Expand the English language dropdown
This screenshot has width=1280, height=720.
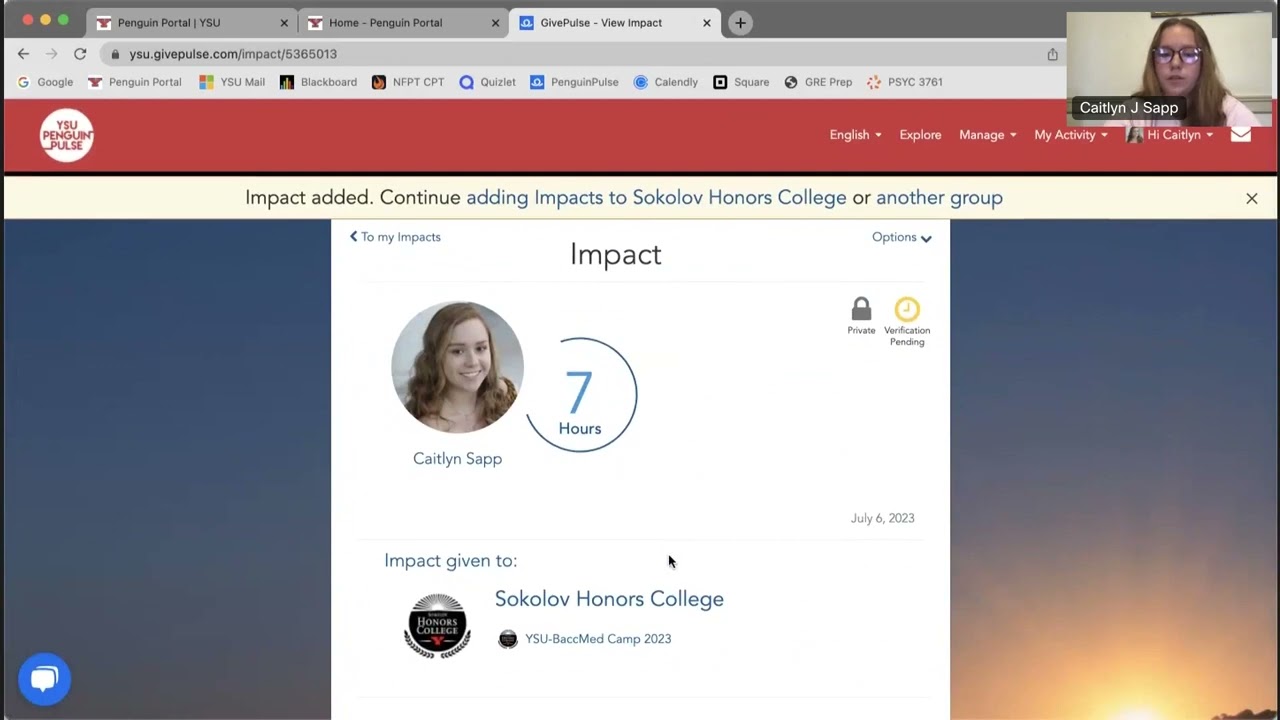click(855, 135)
